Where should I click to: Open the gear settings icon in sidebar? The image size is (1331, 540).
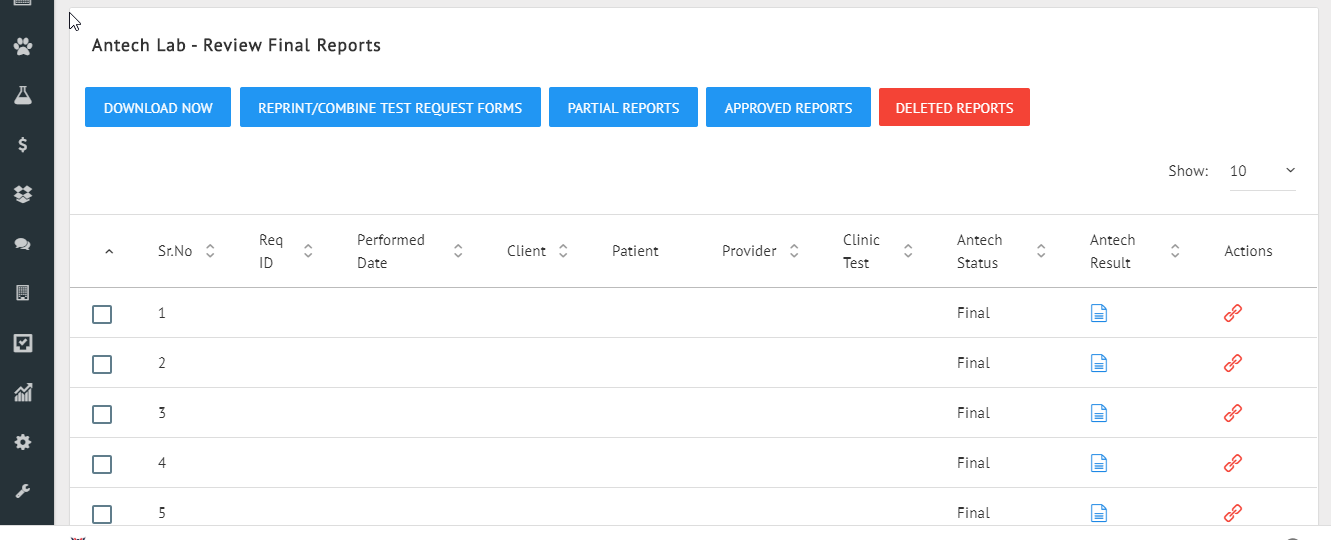click(x=22, y=442)
